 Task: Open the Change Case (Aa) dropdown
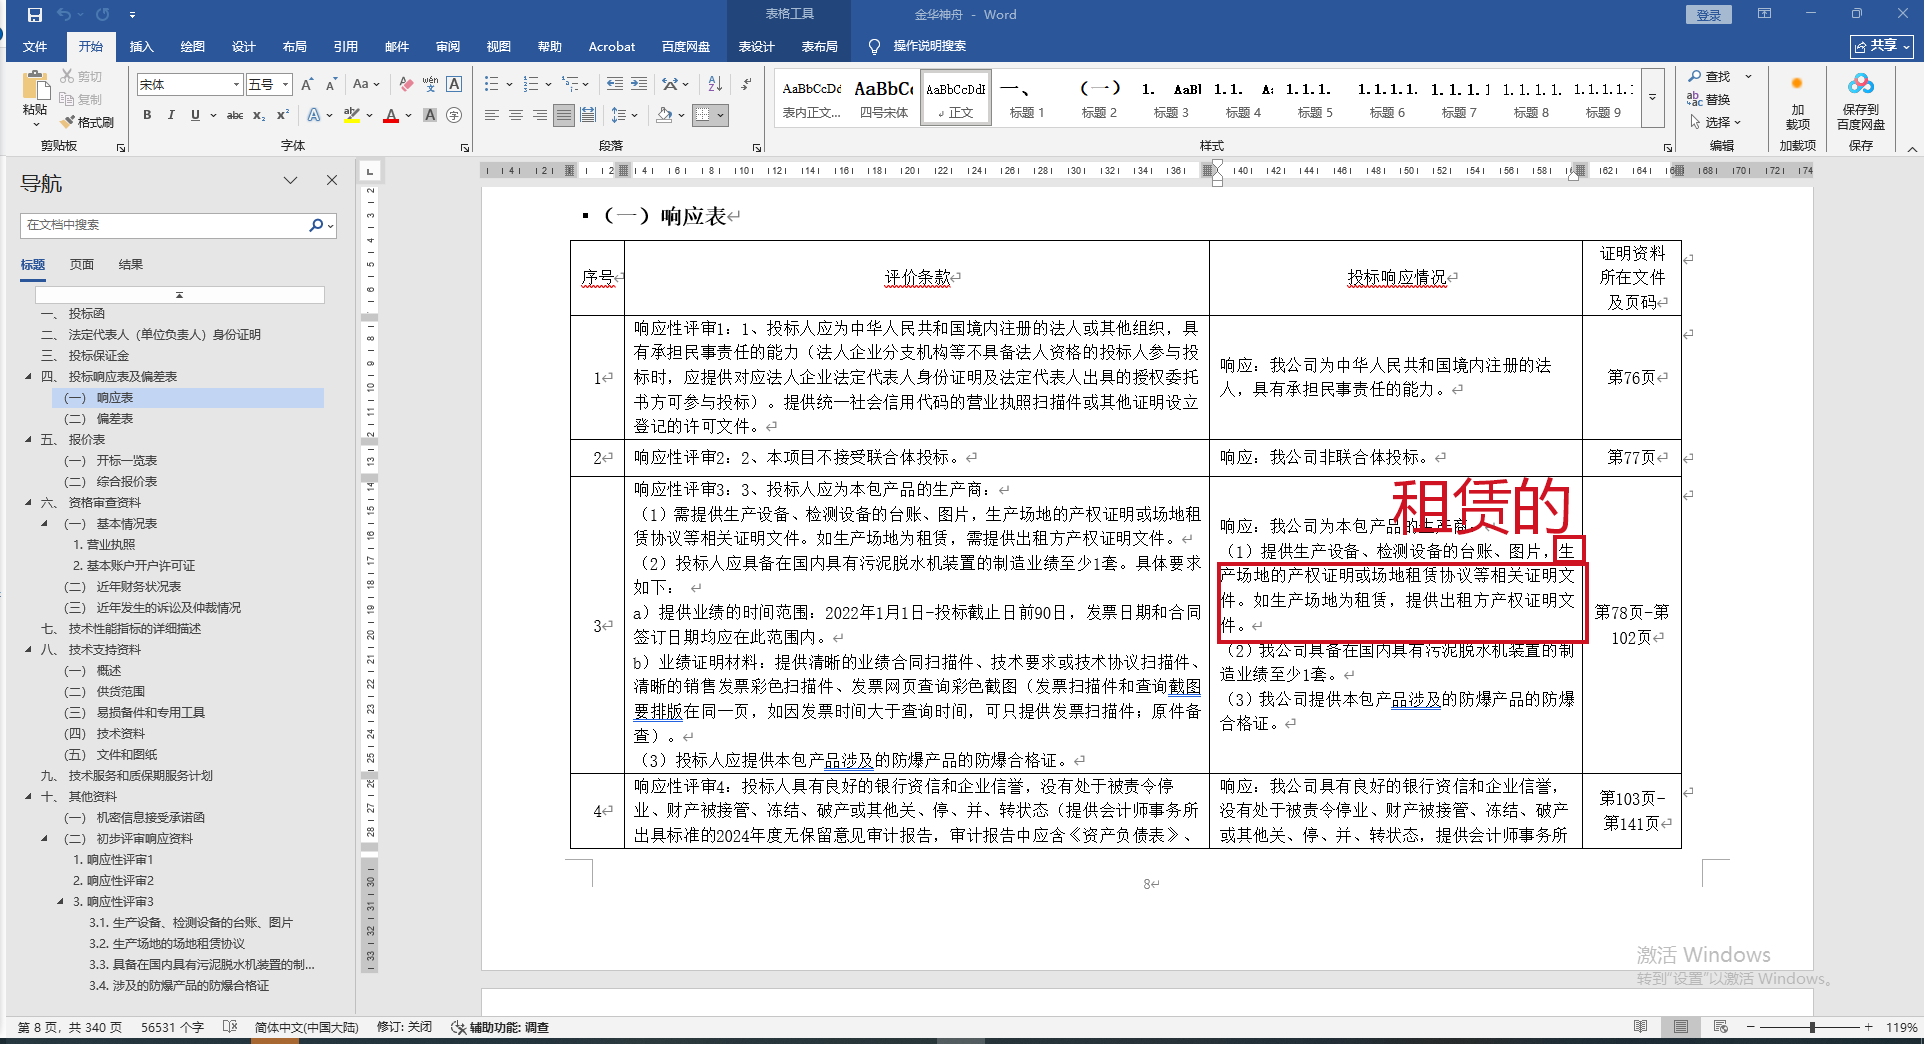[366, 85]
